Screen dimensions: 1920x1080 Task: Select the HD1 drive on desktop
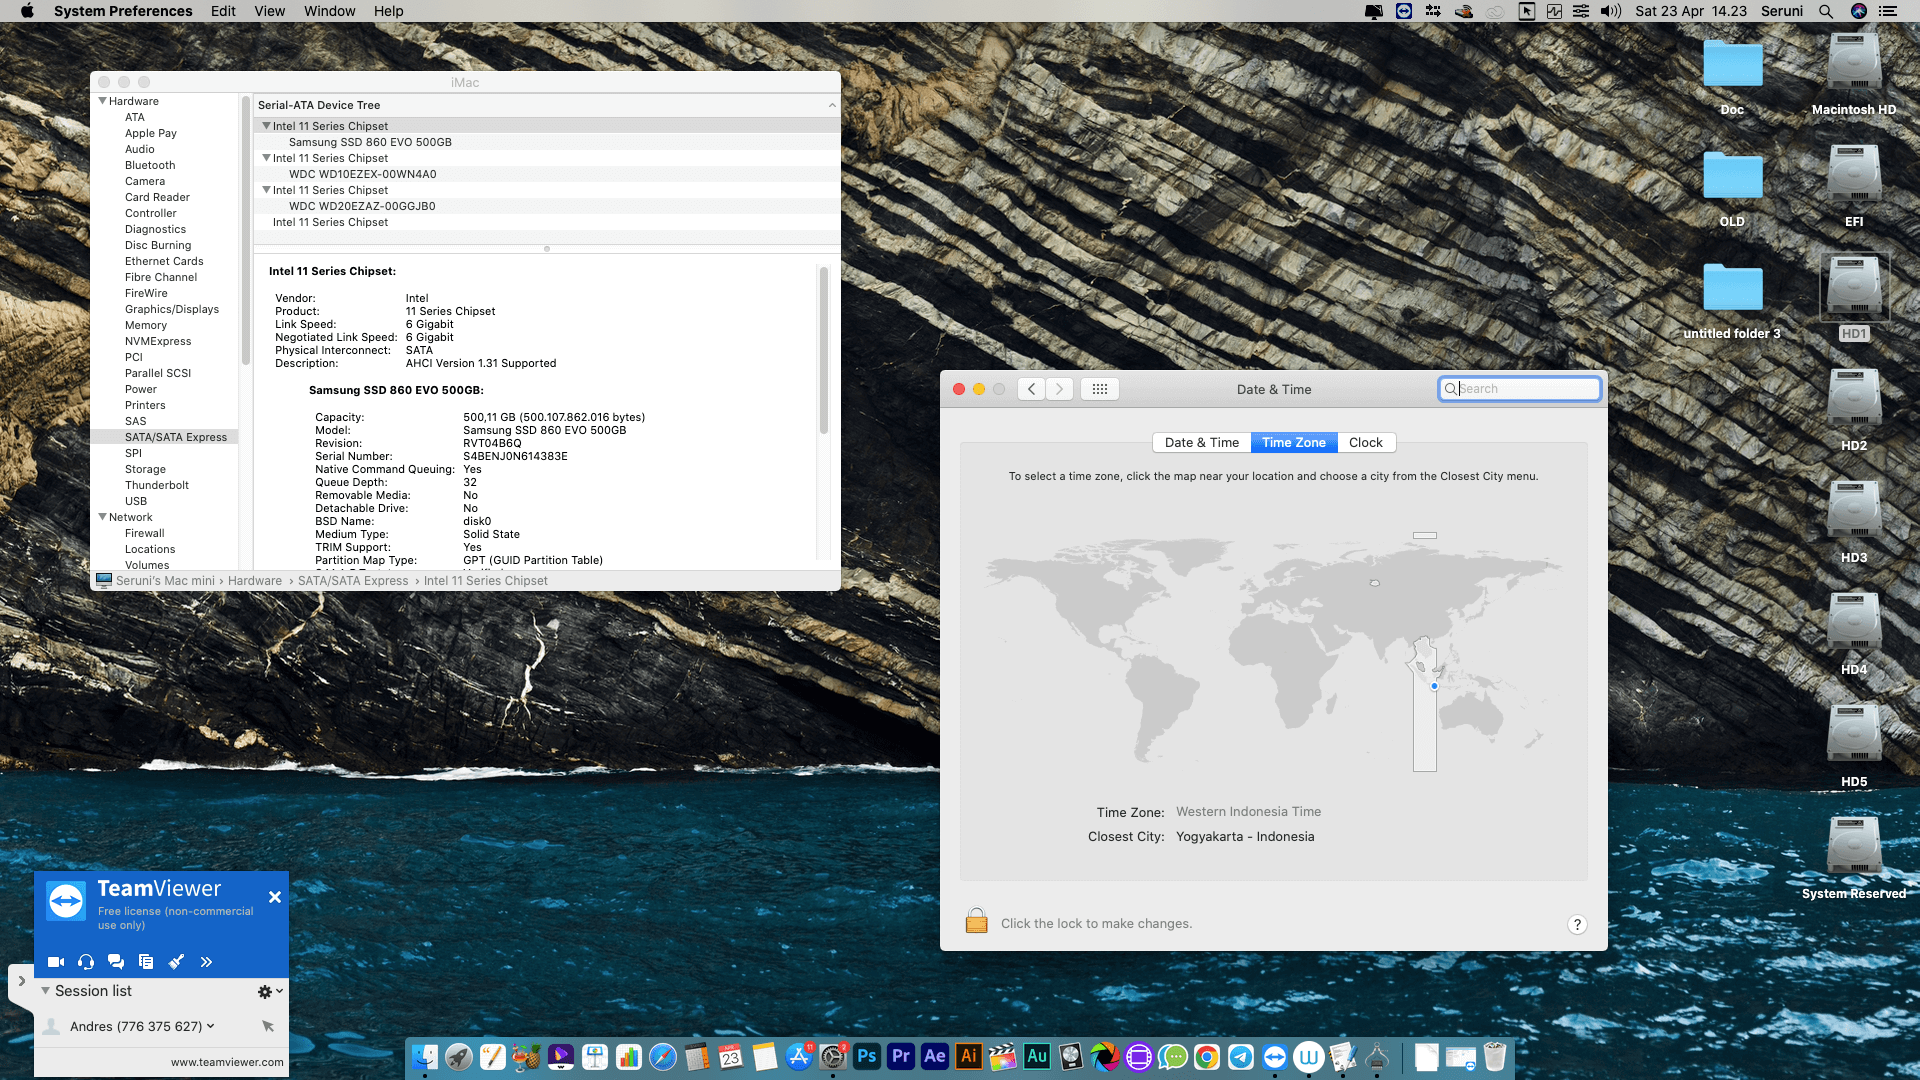coord(1854,297)
